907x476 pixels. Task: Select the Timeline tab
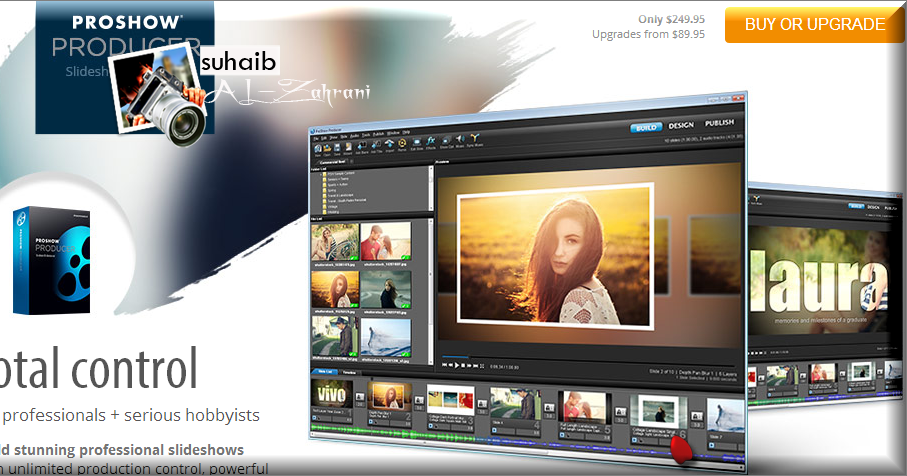349,372
